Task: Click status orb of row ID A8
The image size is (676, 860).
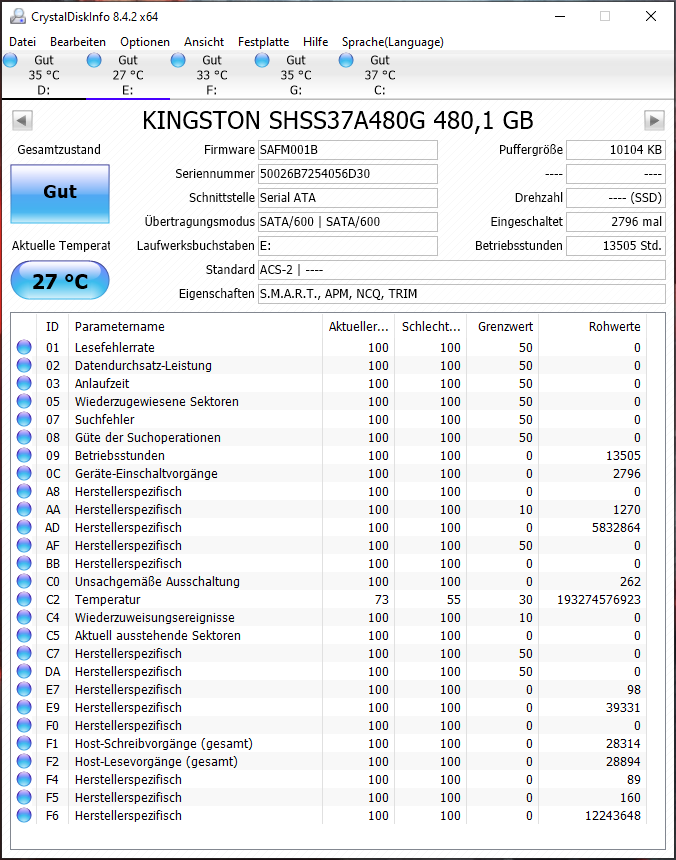Action: [x=24, y=491]
